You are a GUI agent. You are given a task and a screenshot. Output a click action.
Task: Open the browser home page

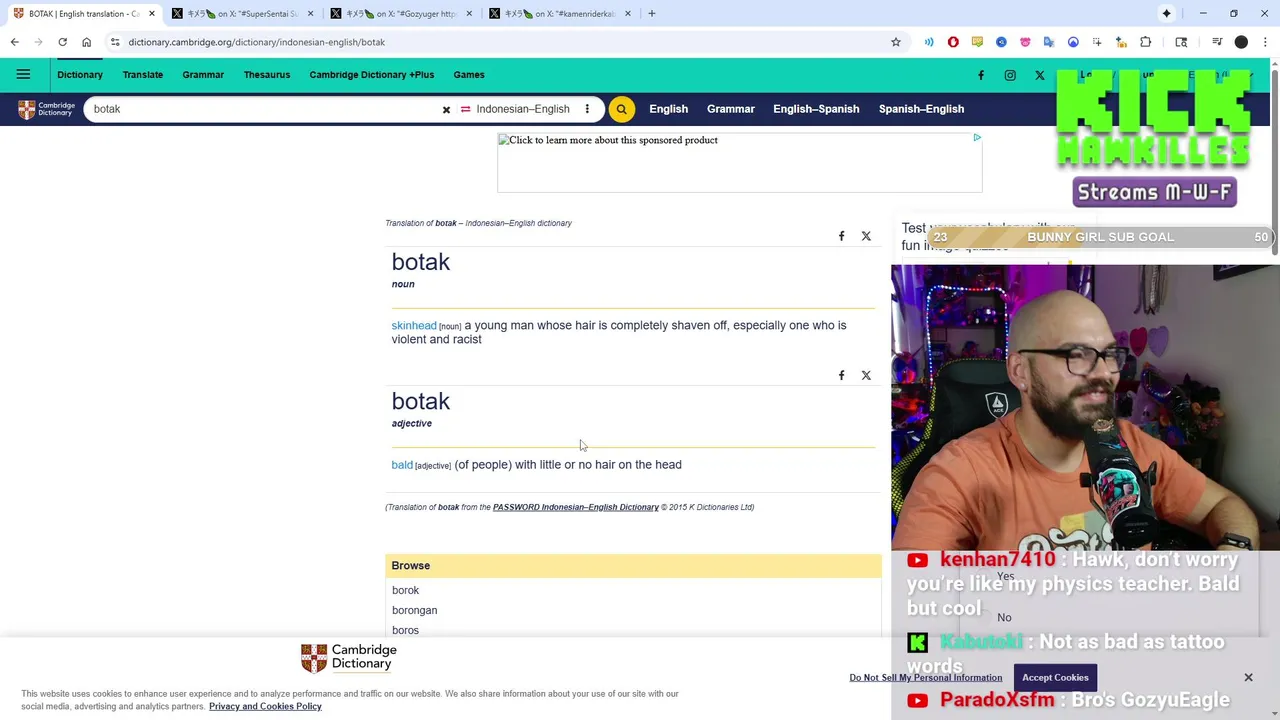[86, 42]
